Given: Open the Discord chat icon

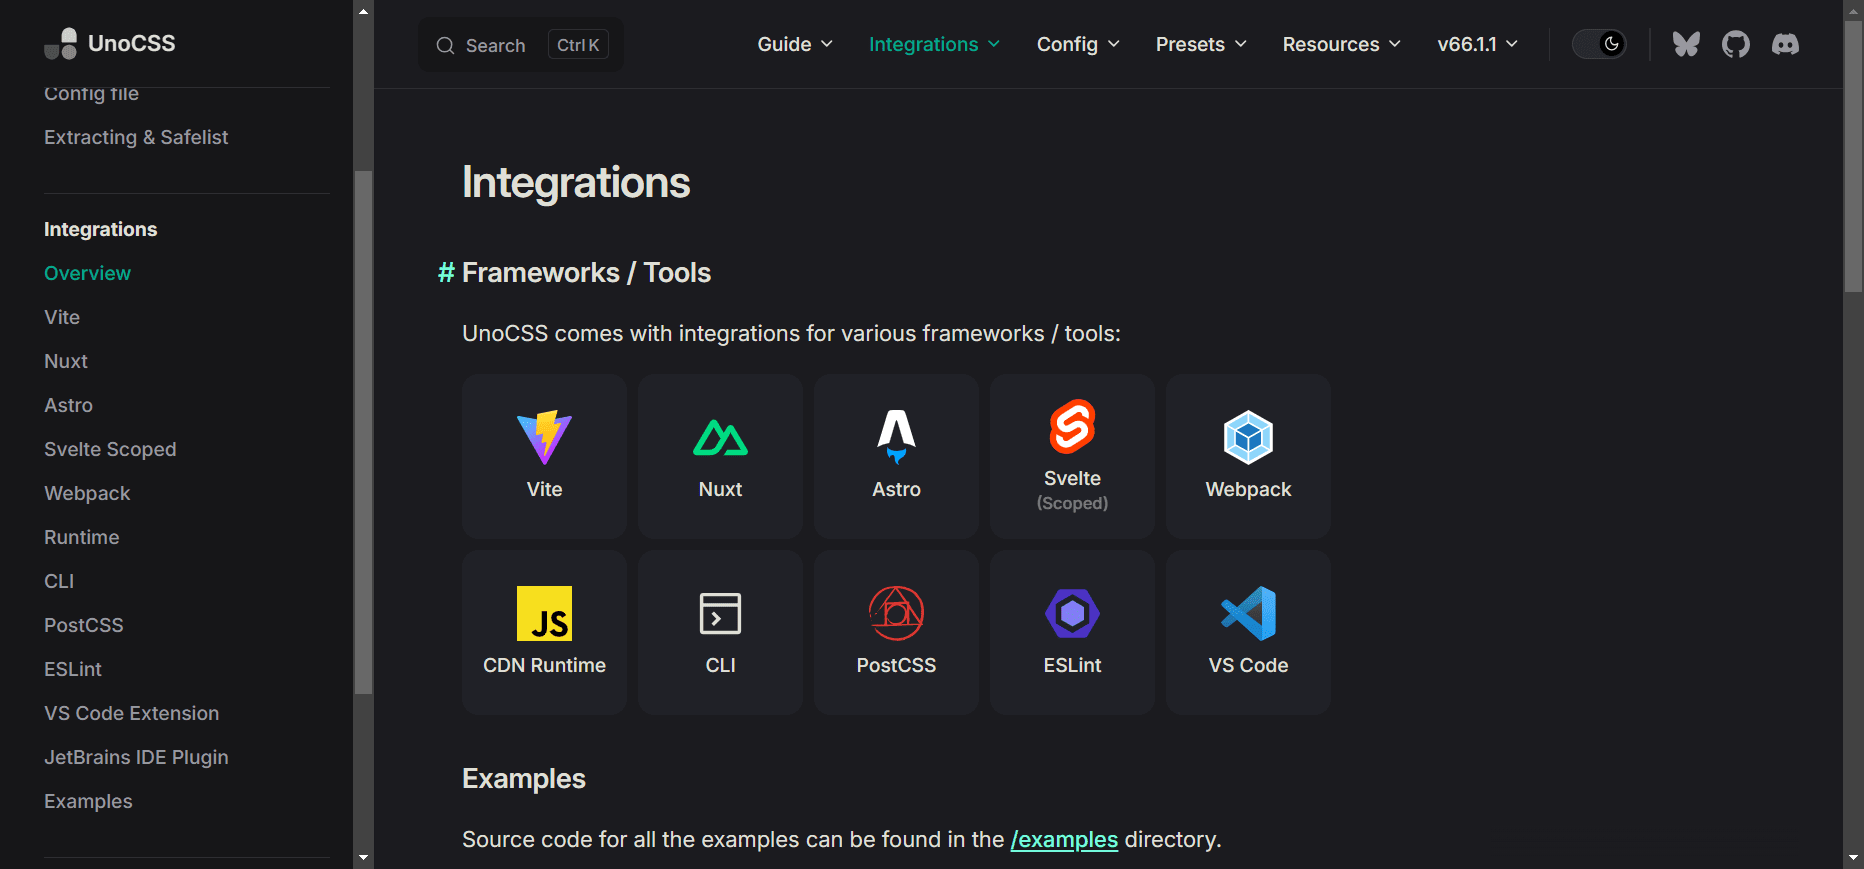Looking at the screenshot, I should [1785, 44].
